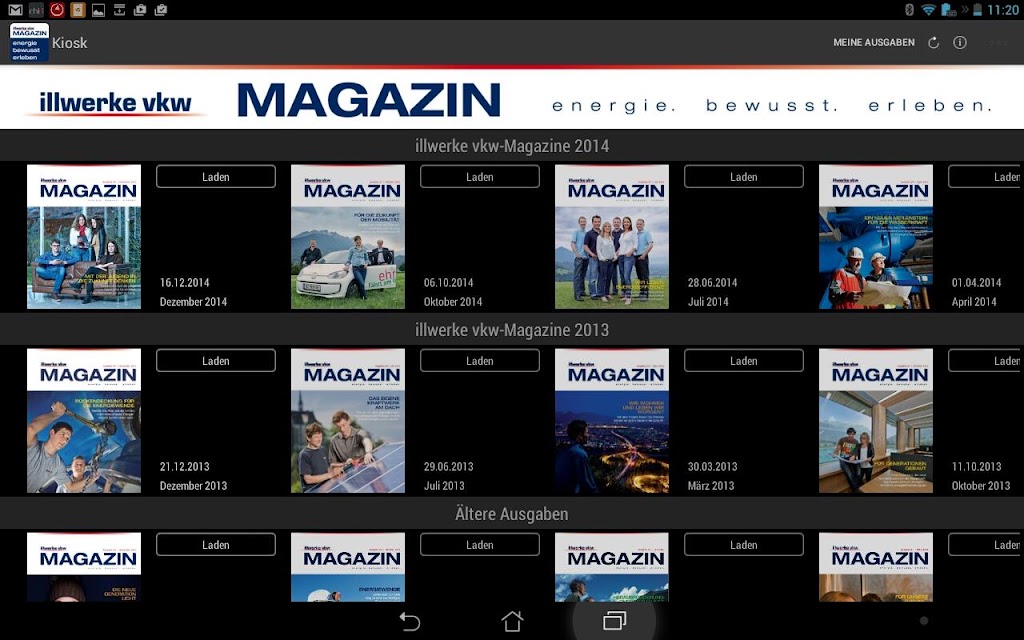
Task: Open the Dezember 2013 magazine cover
Action: tap(84, 421)
